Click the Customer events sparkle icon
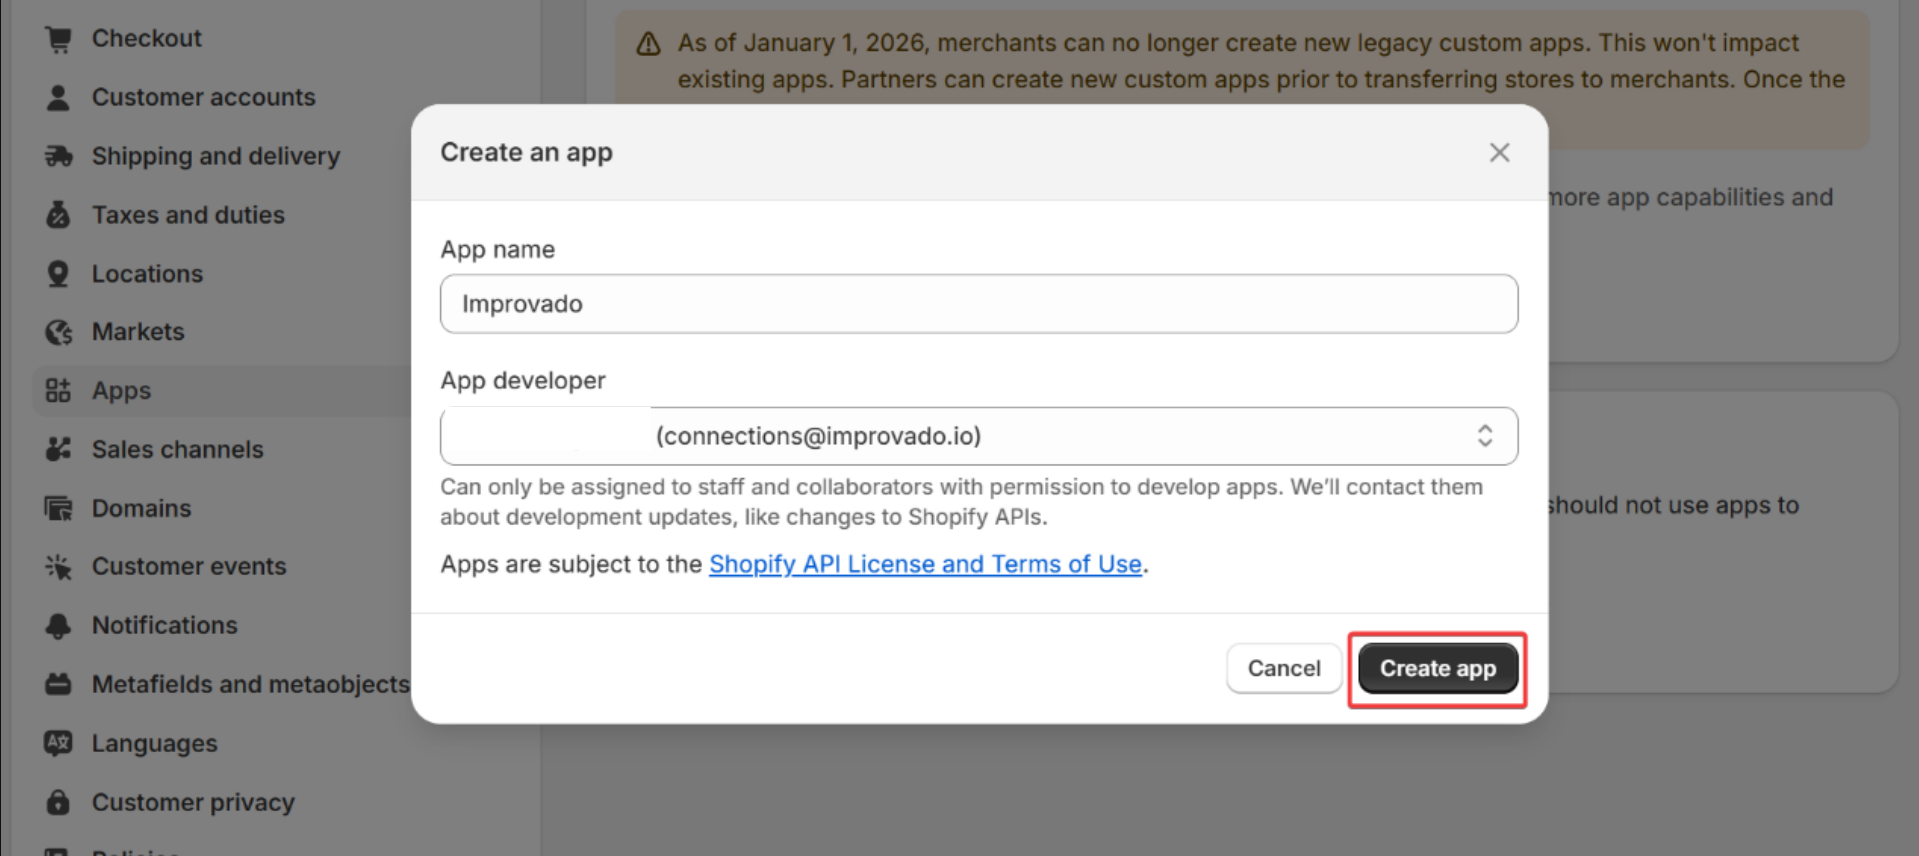The height and width of the screenshot is (856, 1919). (x=58, y=567)
